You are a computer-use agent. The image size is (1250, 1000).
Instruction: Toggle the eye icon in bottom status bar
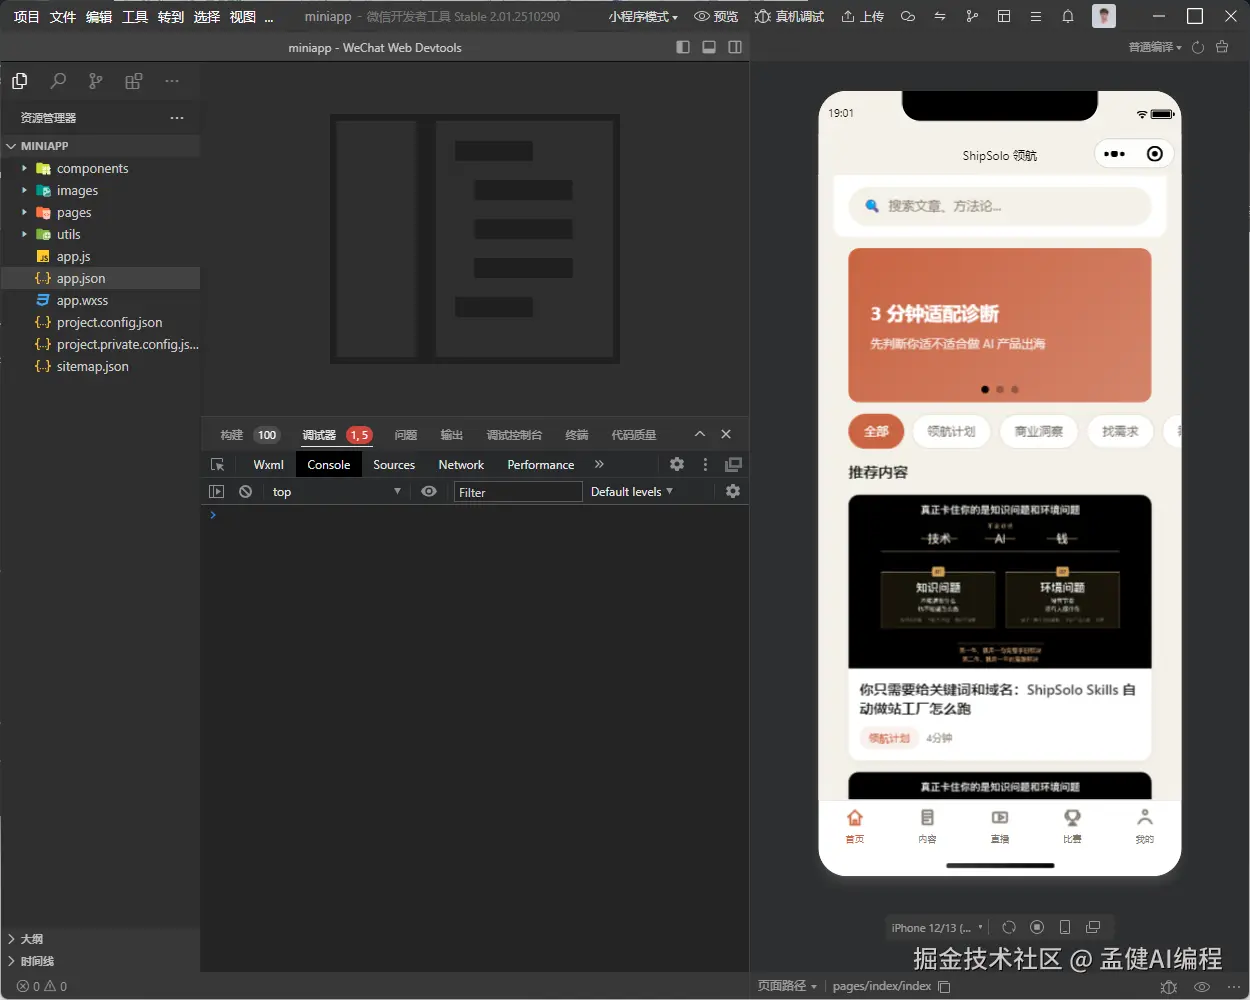click(x=1202, y=986)
